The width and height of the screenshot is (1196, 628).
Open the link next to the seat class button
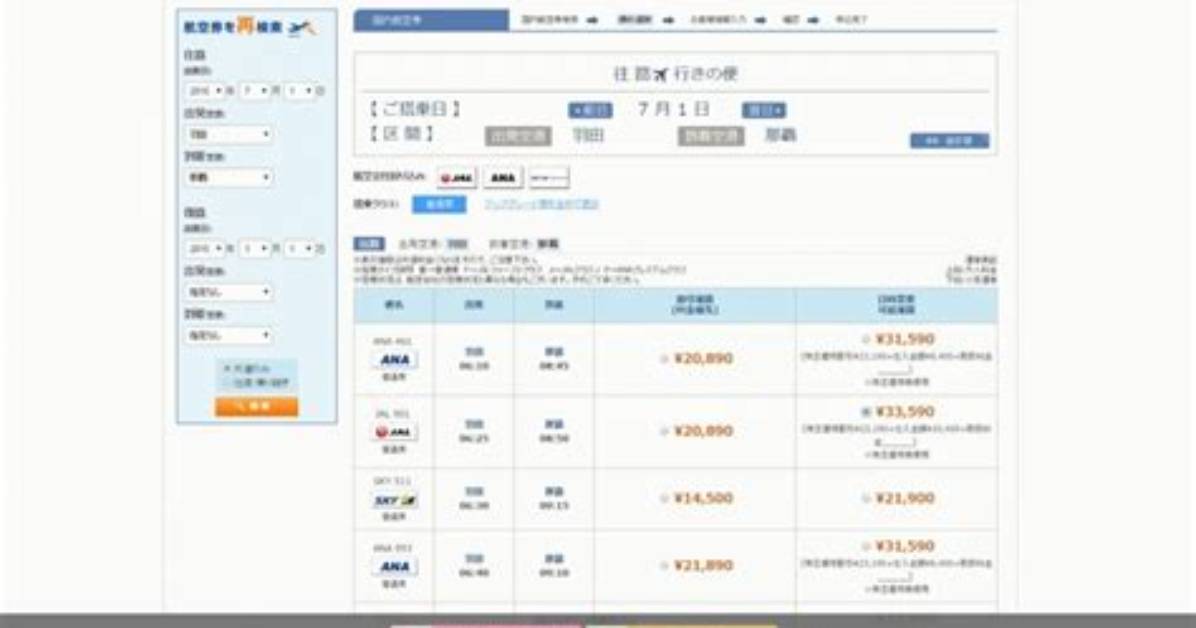tap(541, 205)
